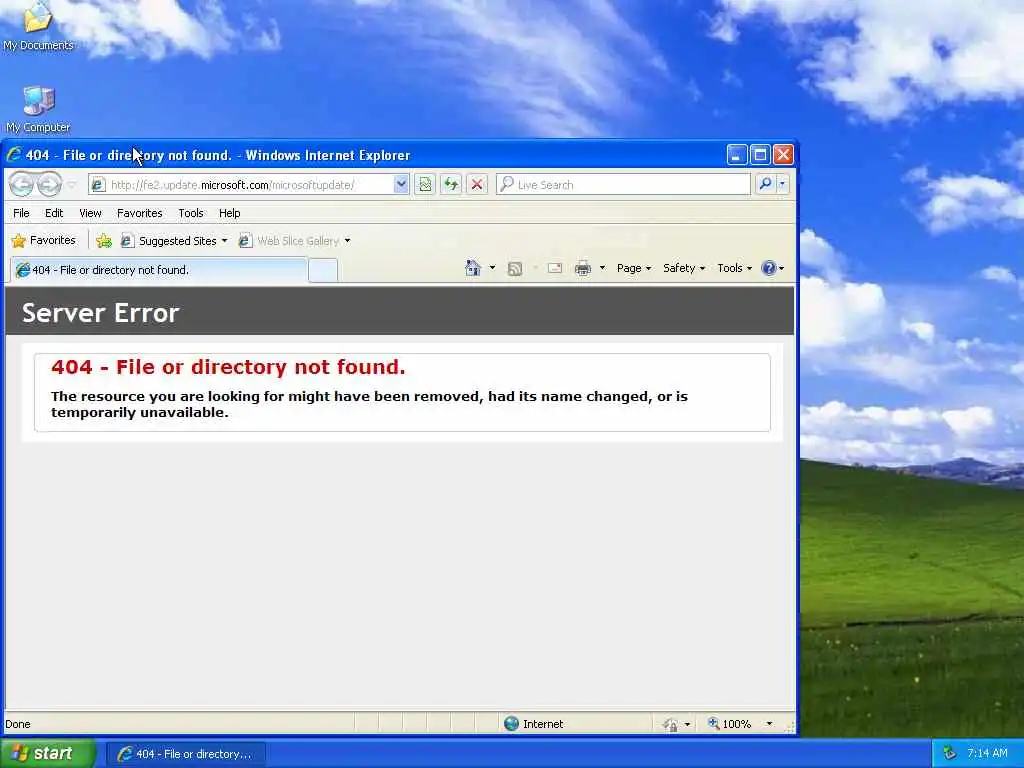
Task: Expand the zoom level dropdown arrow
Action: click(769, 724)
